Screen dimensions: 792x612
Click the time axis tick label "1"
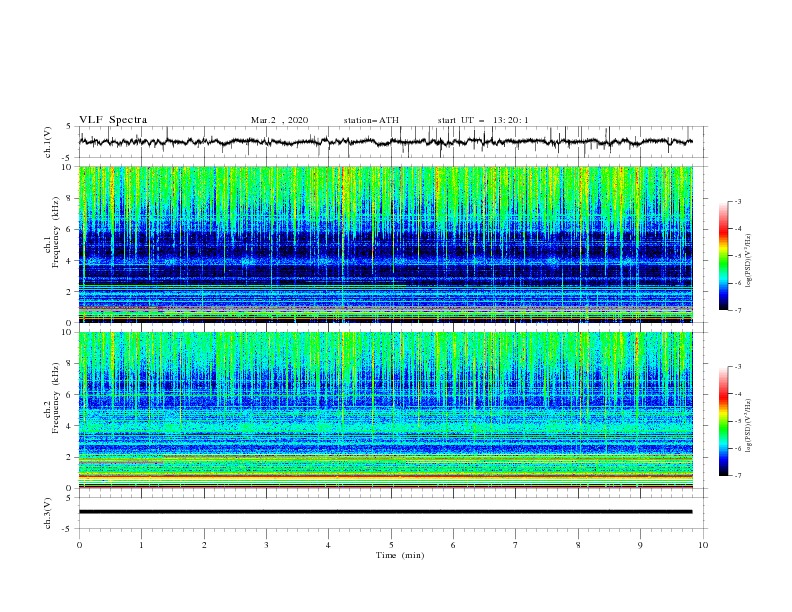(141, 545)
